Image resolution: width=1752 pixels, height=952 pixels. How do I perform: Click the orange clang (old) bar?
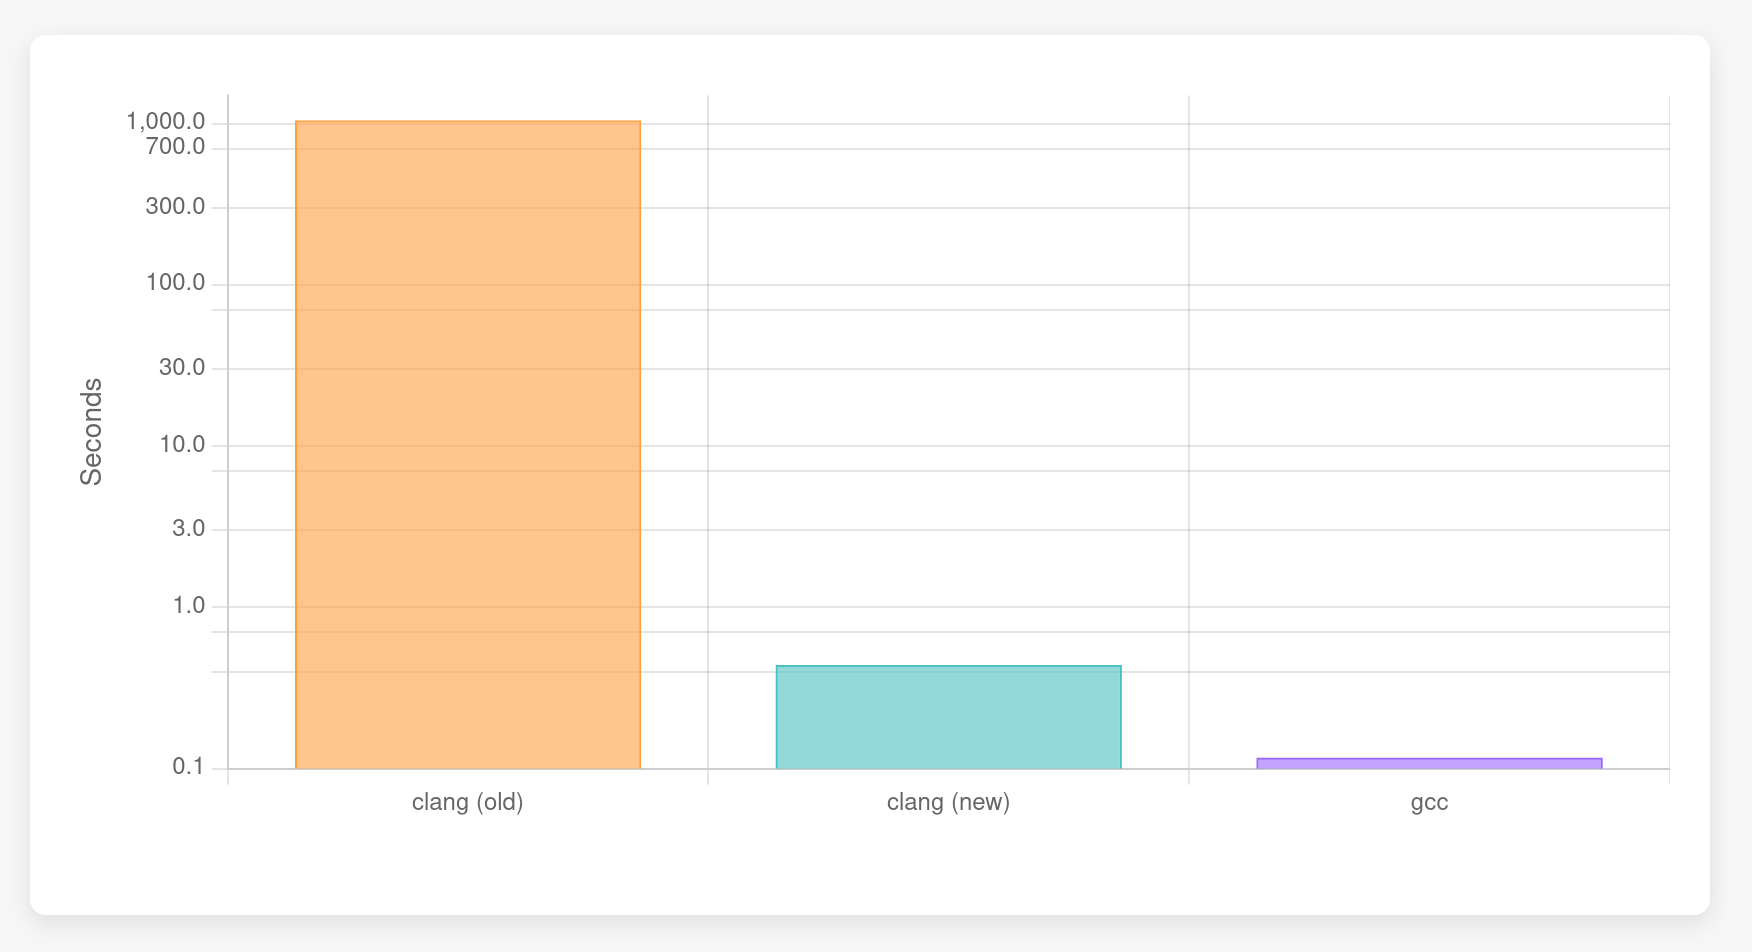tap(468, 445)
